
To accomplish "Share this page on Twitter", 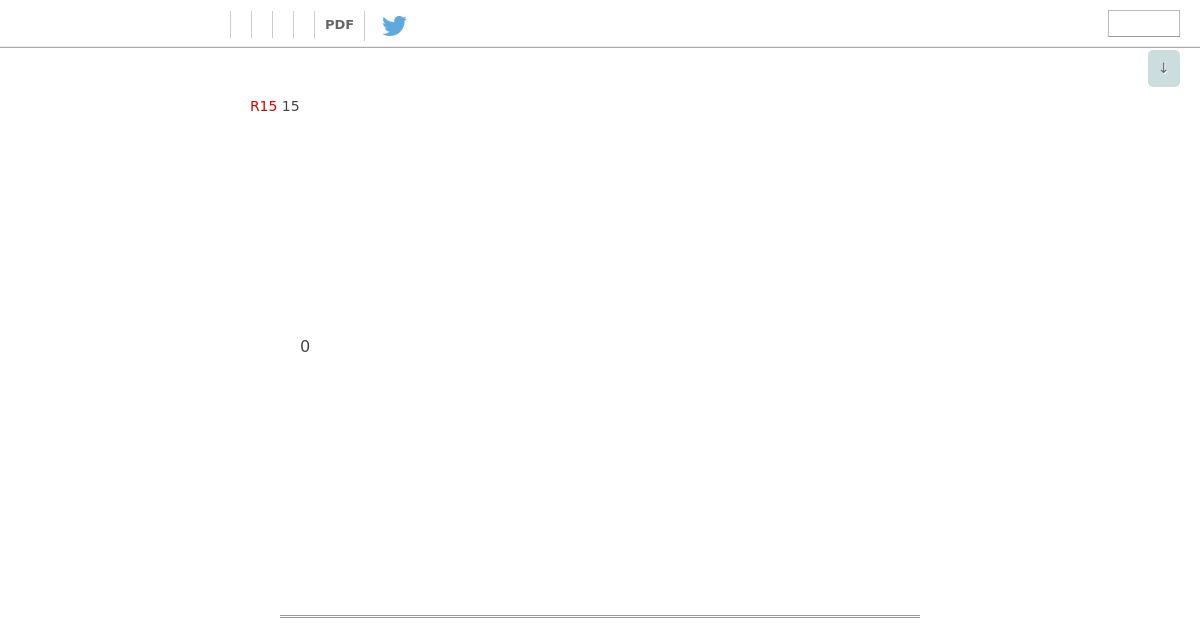I will pyautogui.click(x=394, y=25).
